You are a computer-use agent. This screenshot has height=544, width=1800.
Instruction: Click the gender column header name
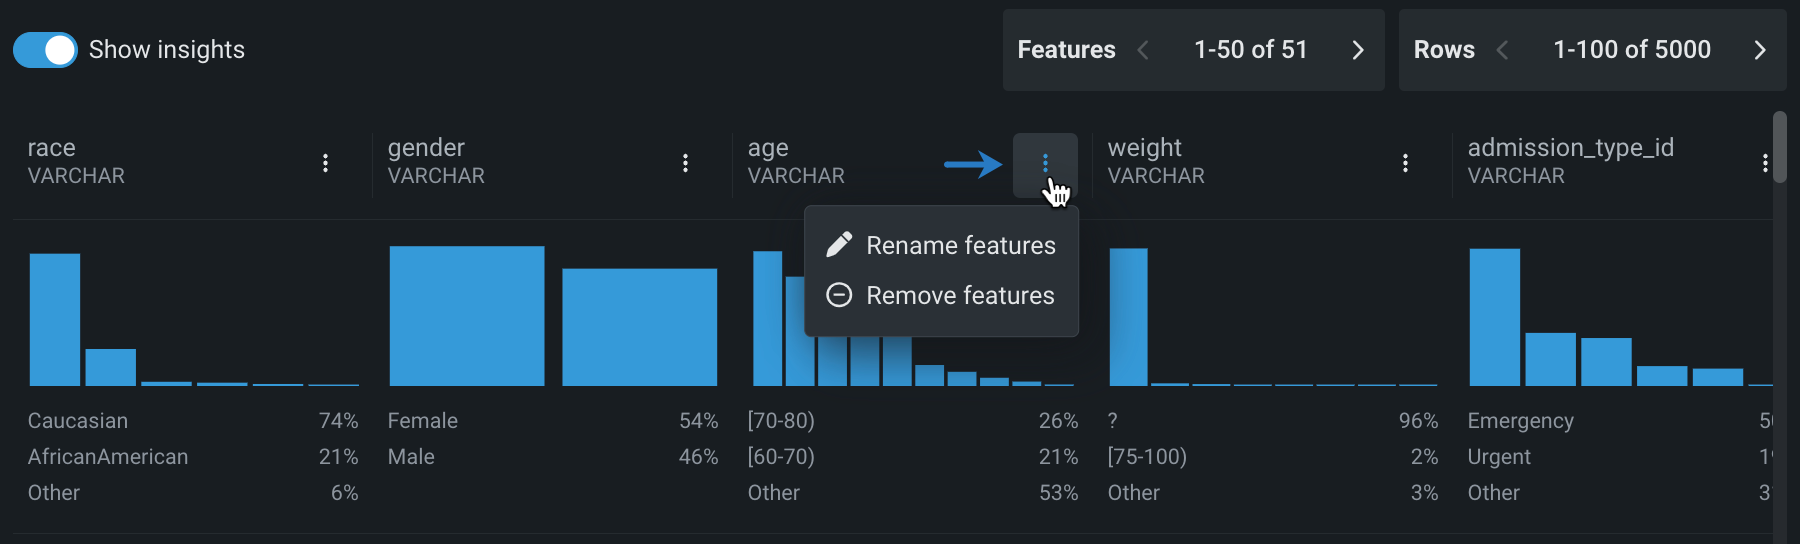coord(426,148)
